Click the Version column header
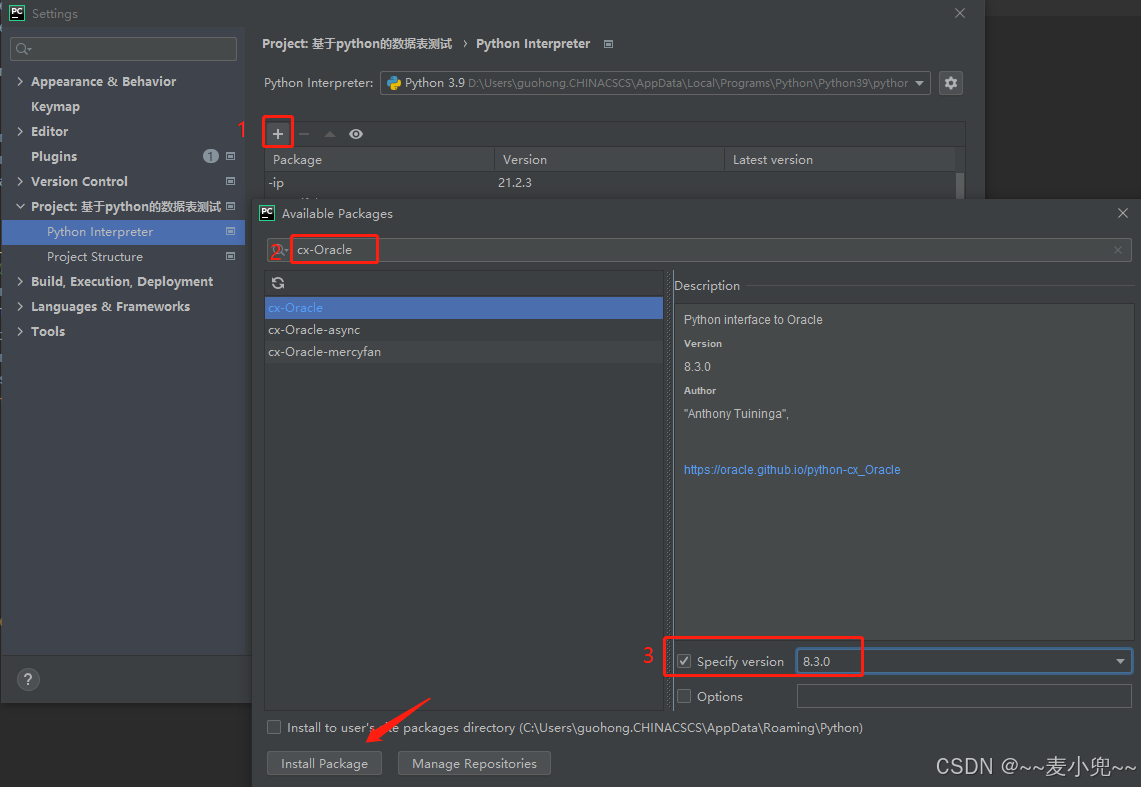 [x=610, y=159]
